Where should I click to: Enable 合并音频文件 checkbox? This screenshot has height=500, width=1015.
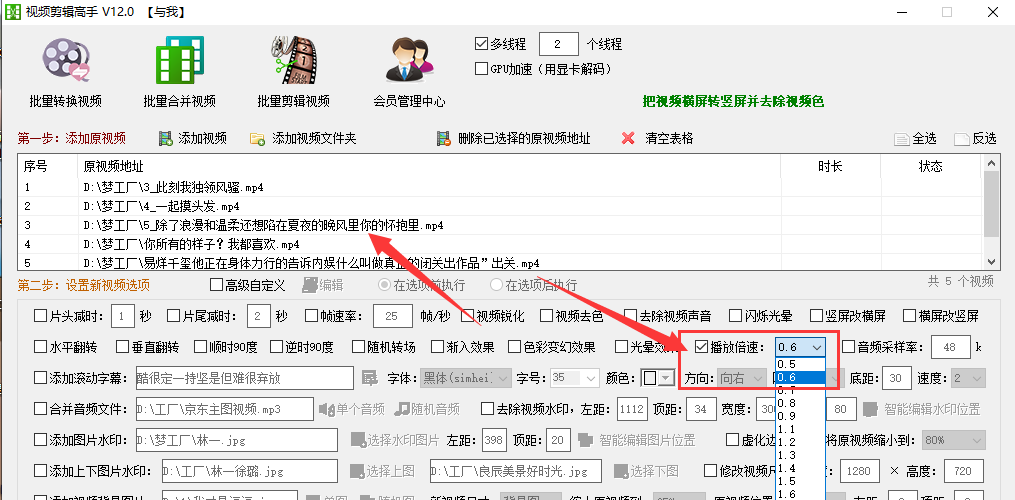[x=39, y=409]
